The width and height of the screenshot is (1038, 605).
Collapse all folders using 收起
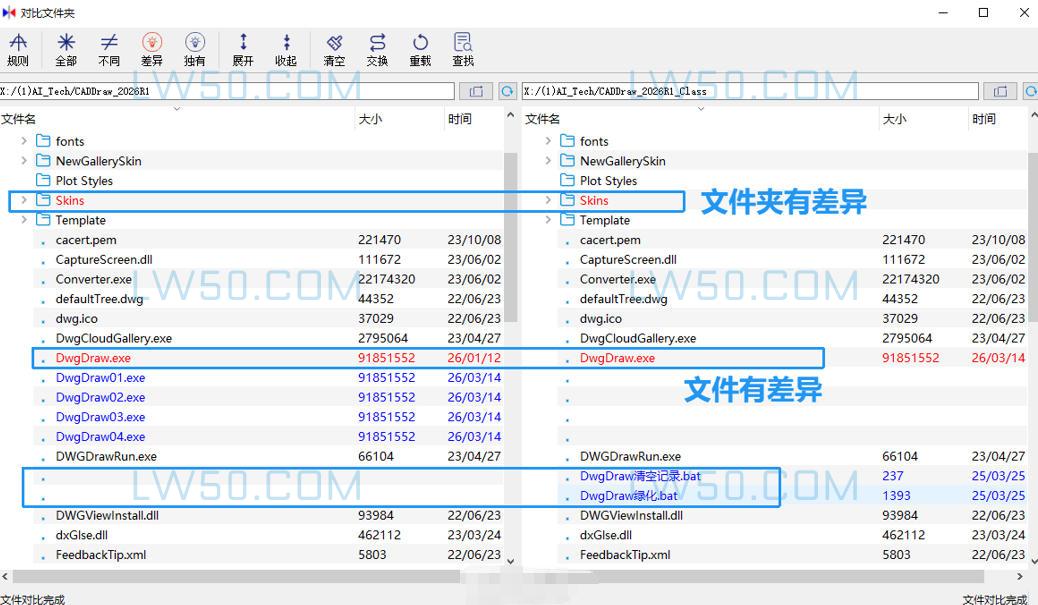(286, 47)
